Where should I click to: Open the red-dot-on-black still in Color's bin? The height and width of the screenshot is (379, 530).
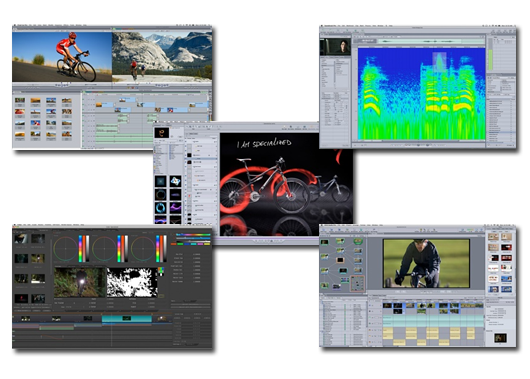[x=21, y=299]
